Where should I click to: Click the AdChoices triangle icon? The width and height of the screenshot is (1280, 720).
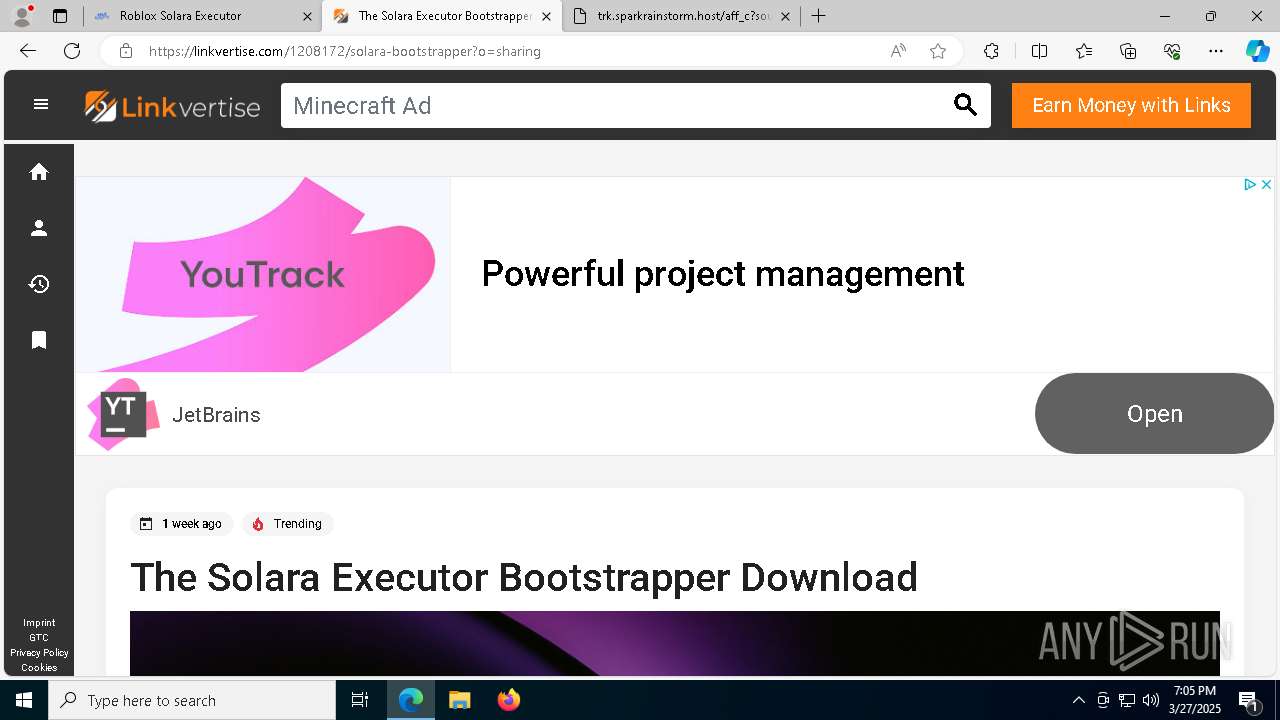click(1249, 184)
